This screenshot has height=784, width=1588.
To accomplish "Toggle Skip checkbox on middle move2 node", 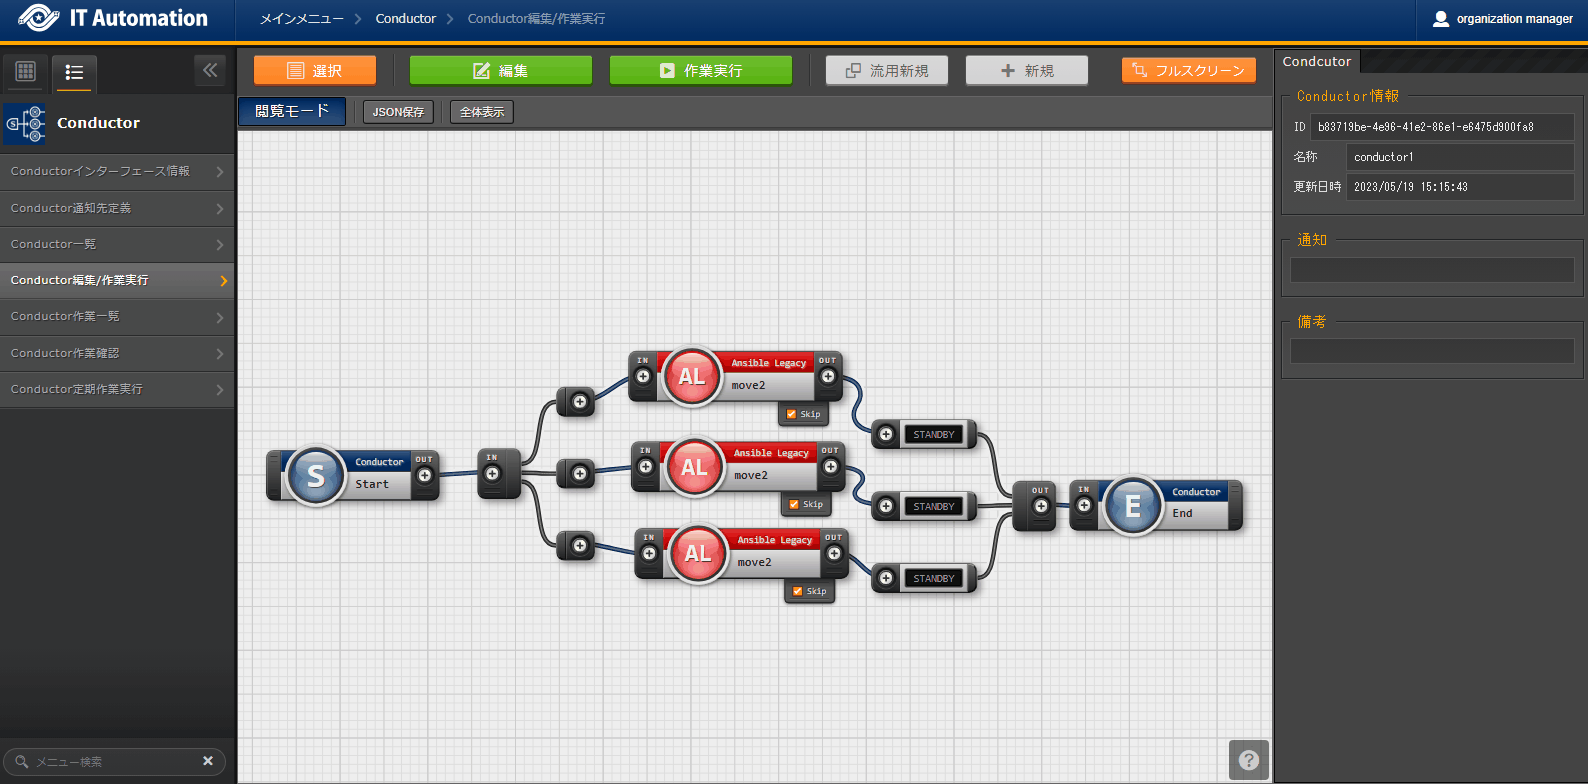I will click(795, 504).
